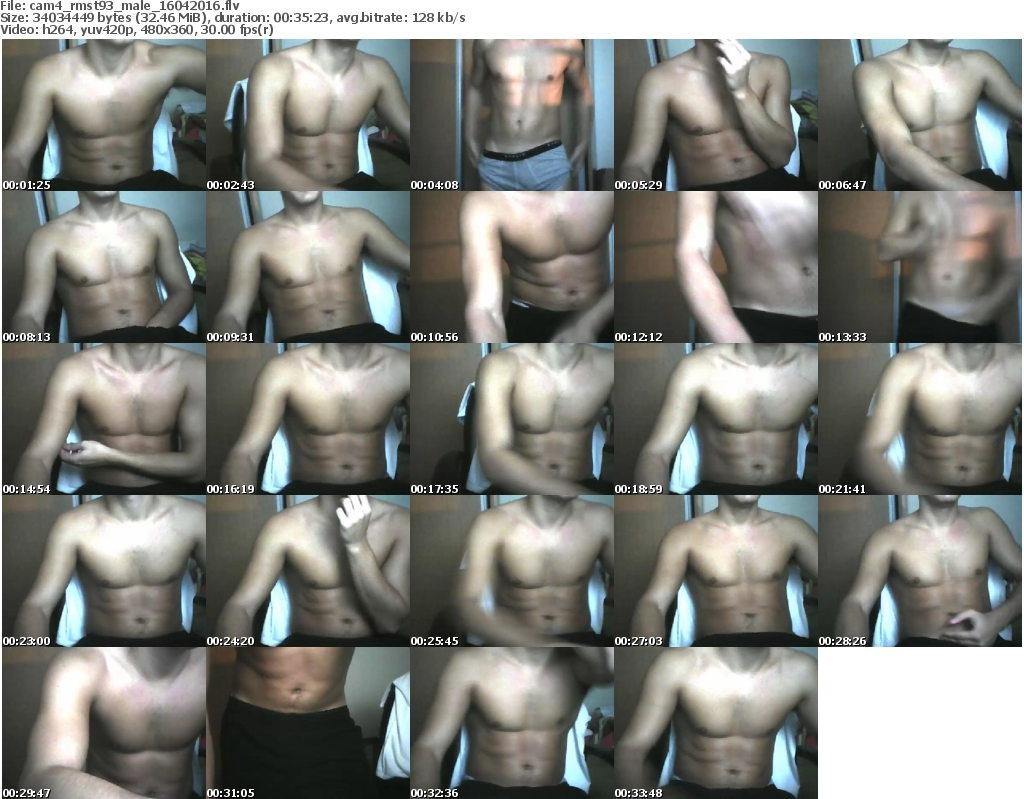Open the frame at 00:10:56
This screenshot has height=799, width=1024.
512,267
